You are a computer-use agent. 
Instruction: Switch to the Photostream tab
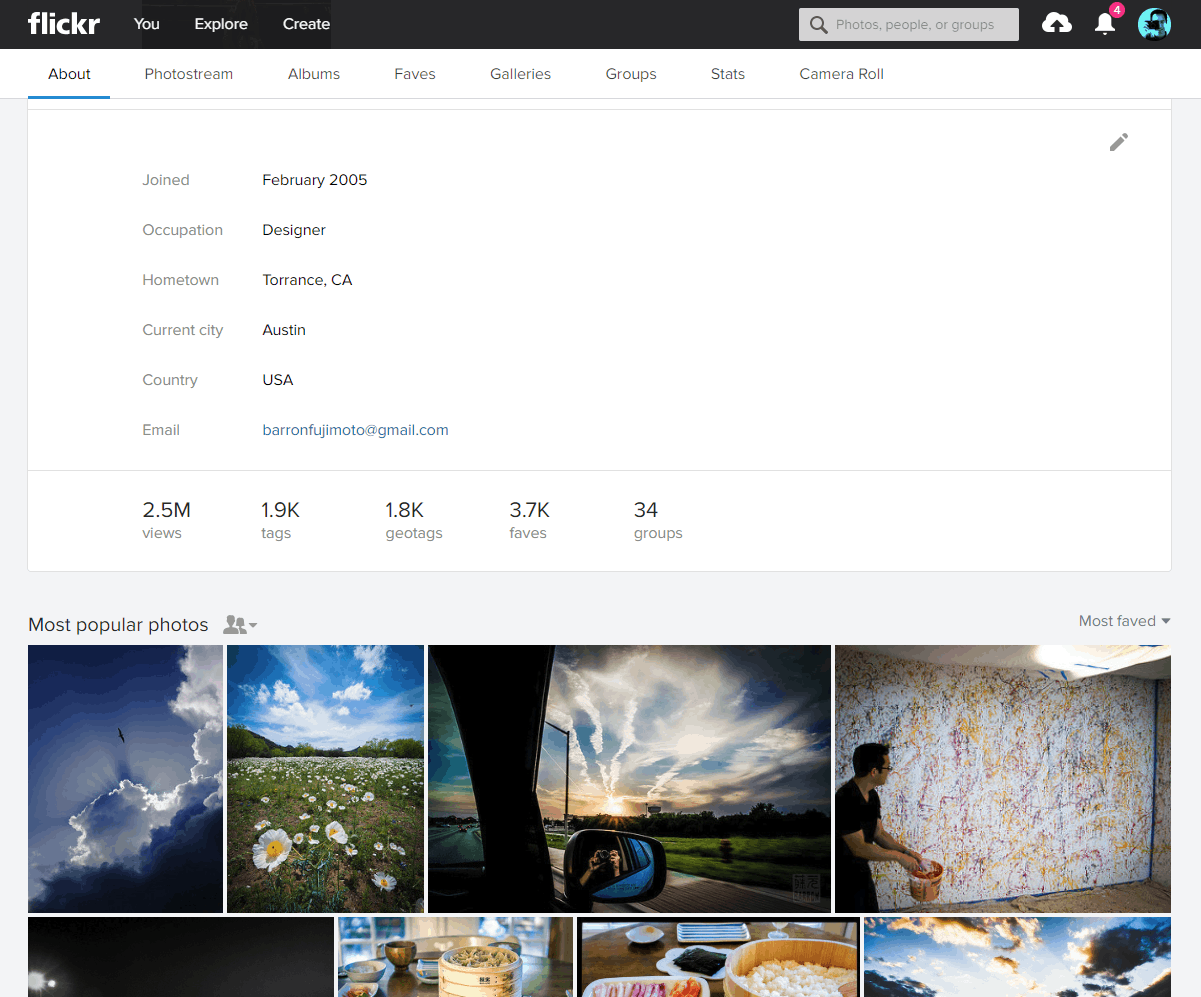click(x=189, y=74)
